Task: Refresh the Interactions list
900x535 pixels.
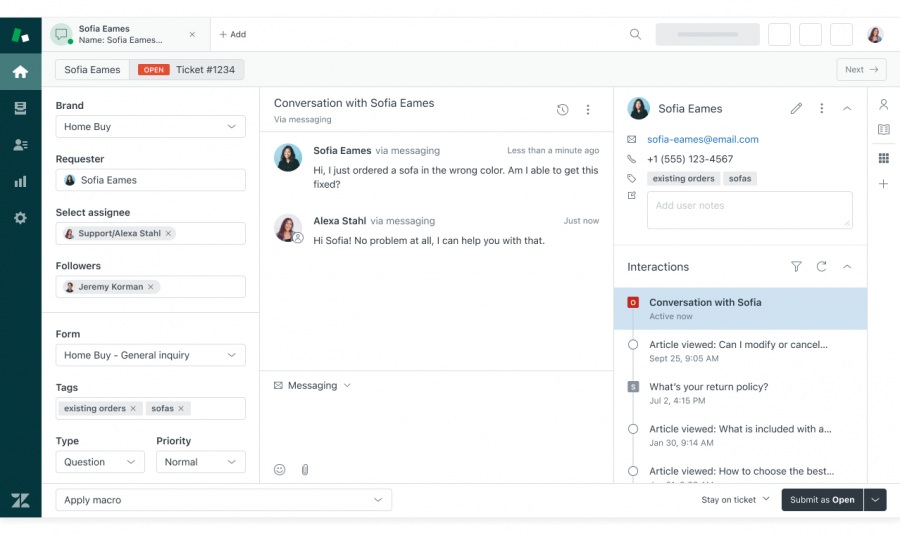Action: coord(821,267)
